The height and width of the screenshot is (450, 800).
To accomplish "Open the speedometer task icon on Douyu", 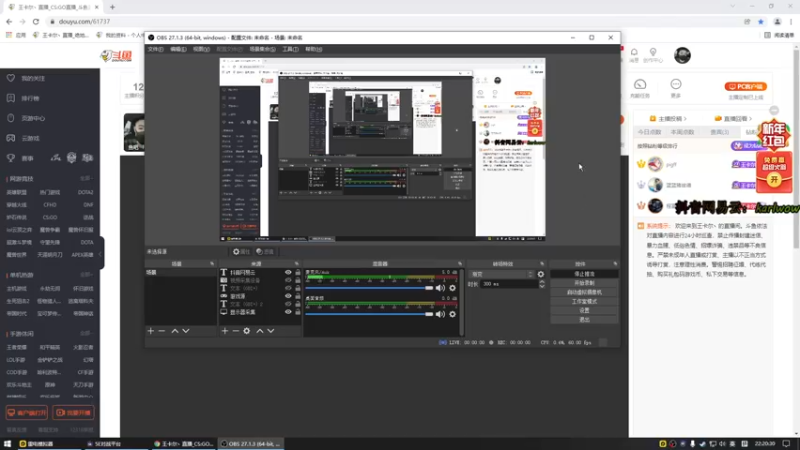I will (640, 84).
